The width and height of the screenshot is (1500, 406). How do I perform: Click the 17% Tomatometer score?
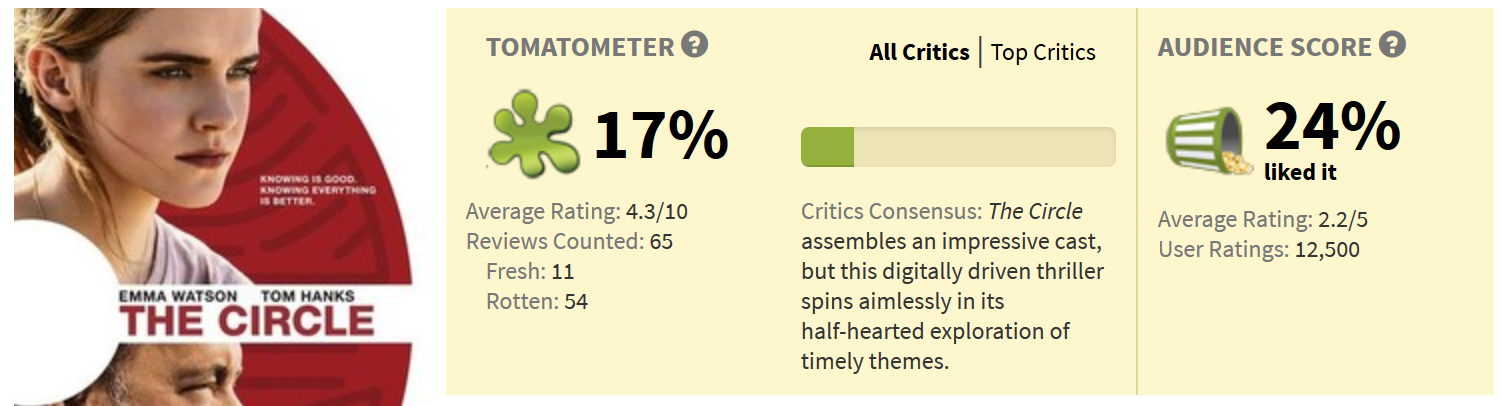[x=660, y=136]
